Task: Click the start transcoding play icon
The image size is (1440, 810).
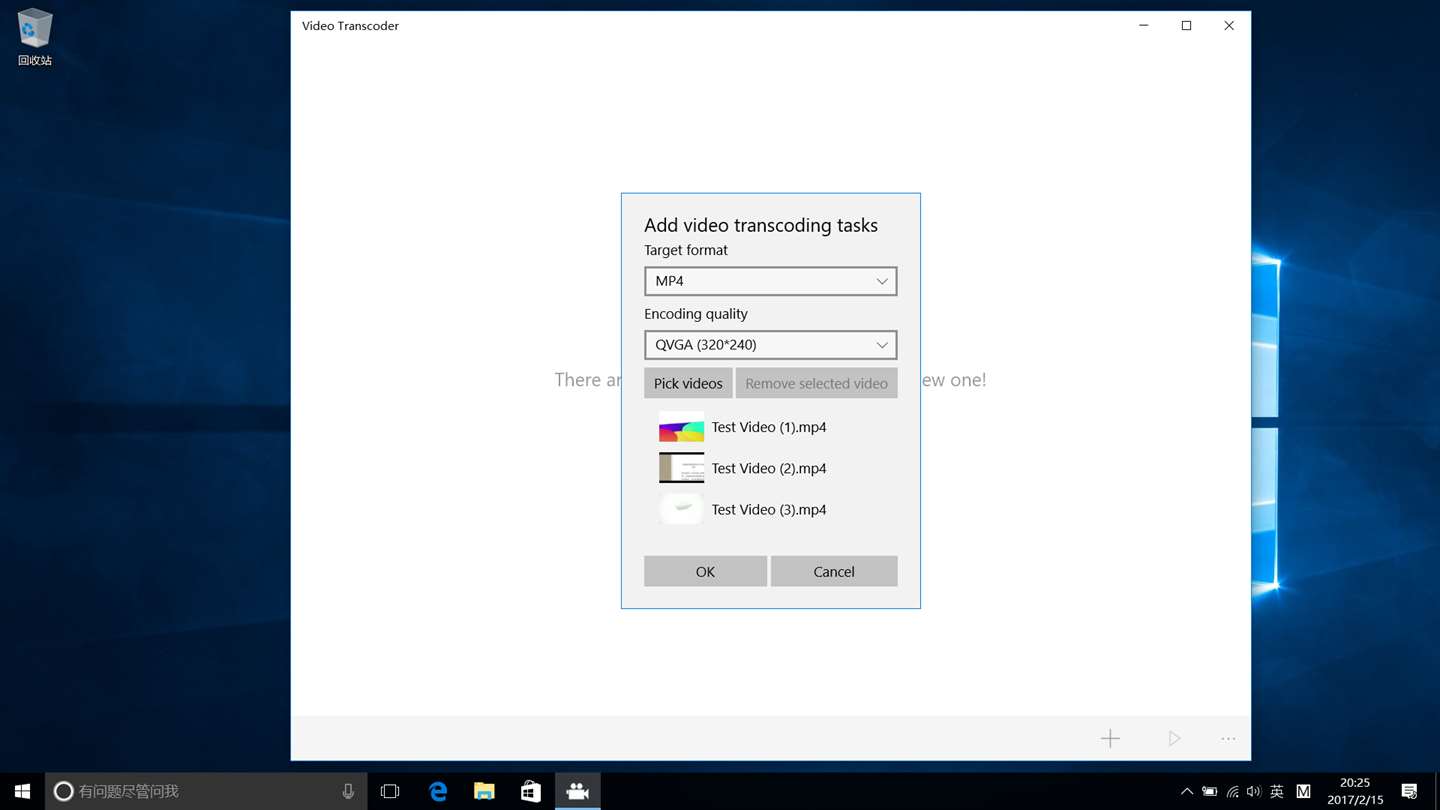Action: (x=1174, y=738)
